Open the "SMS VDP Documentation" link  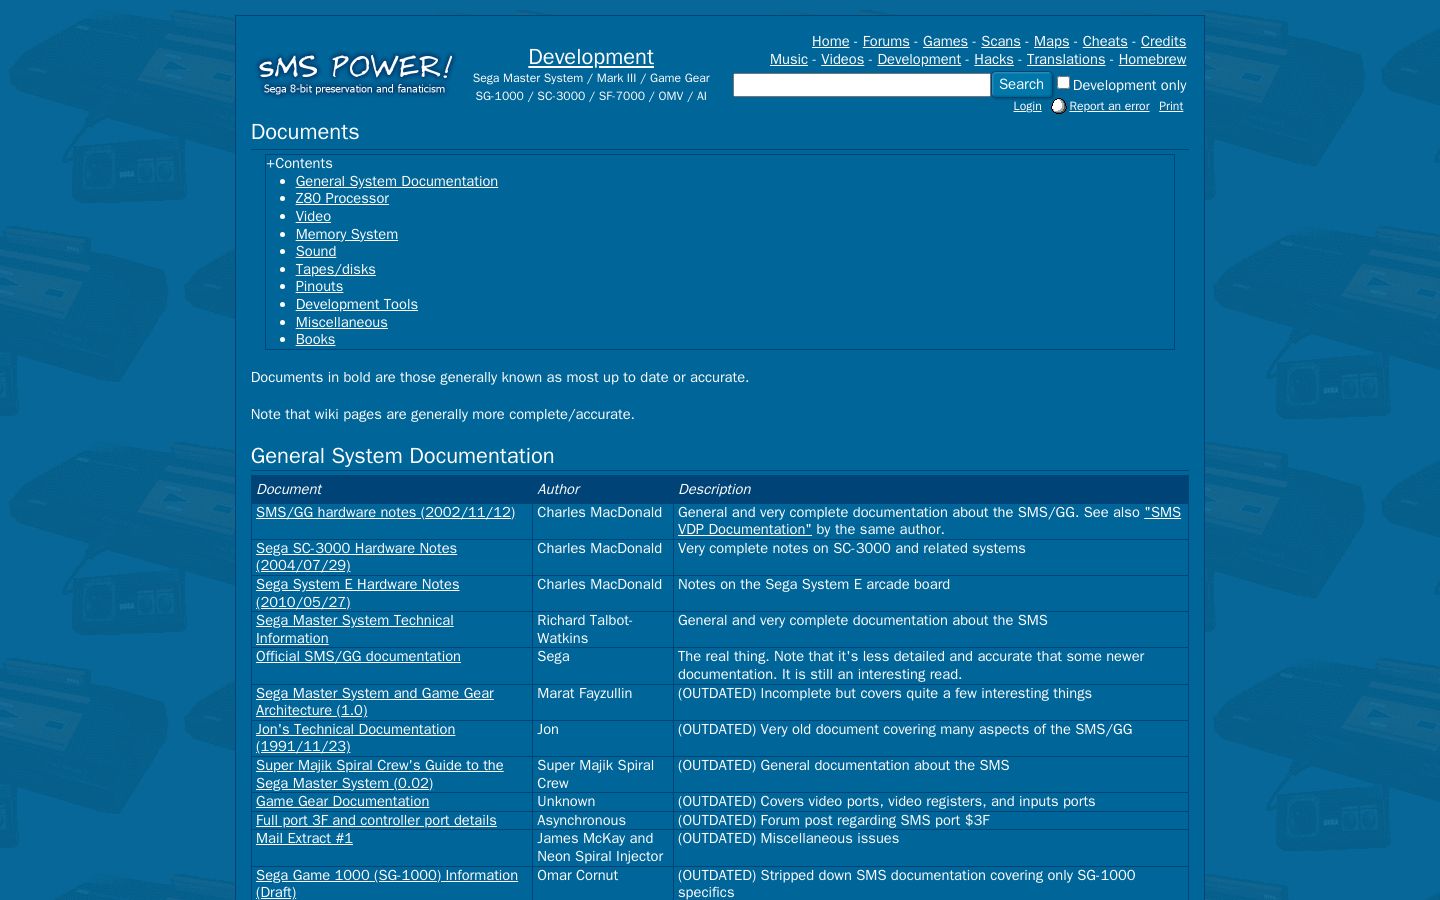pos(929,520)
